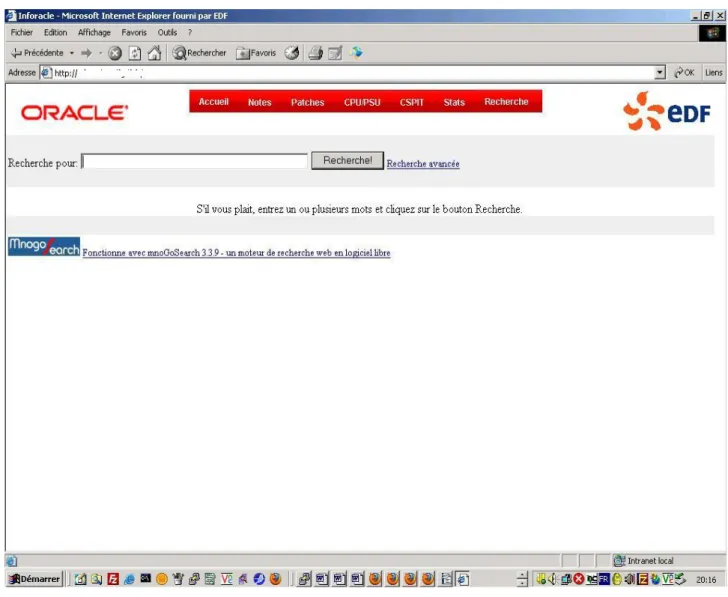This screenshot has height=597, width=728.
Task: Click the Edit page toolbar icon
Action: pyautogui.click(x=335, y=53)
